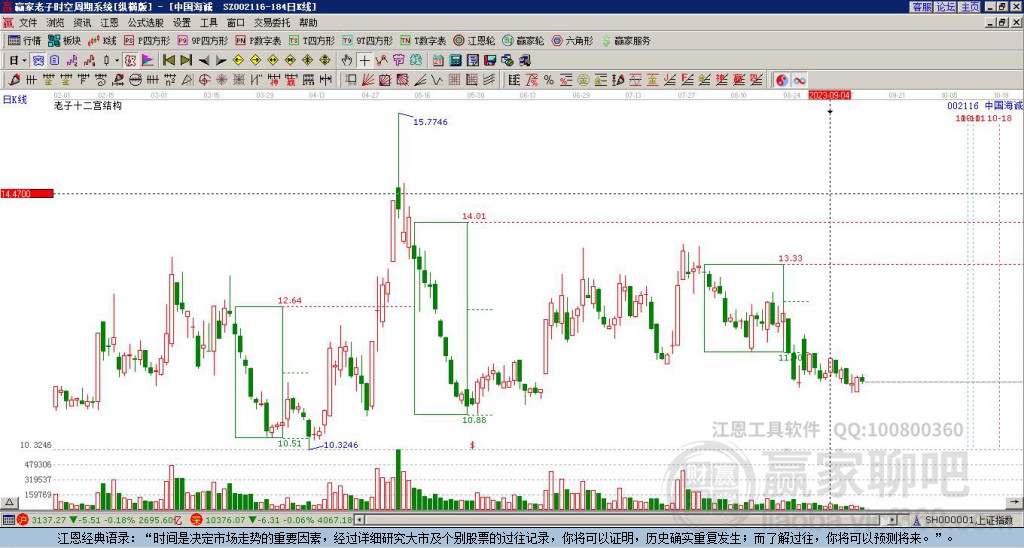Jump to first bar icon

[168, 60]
